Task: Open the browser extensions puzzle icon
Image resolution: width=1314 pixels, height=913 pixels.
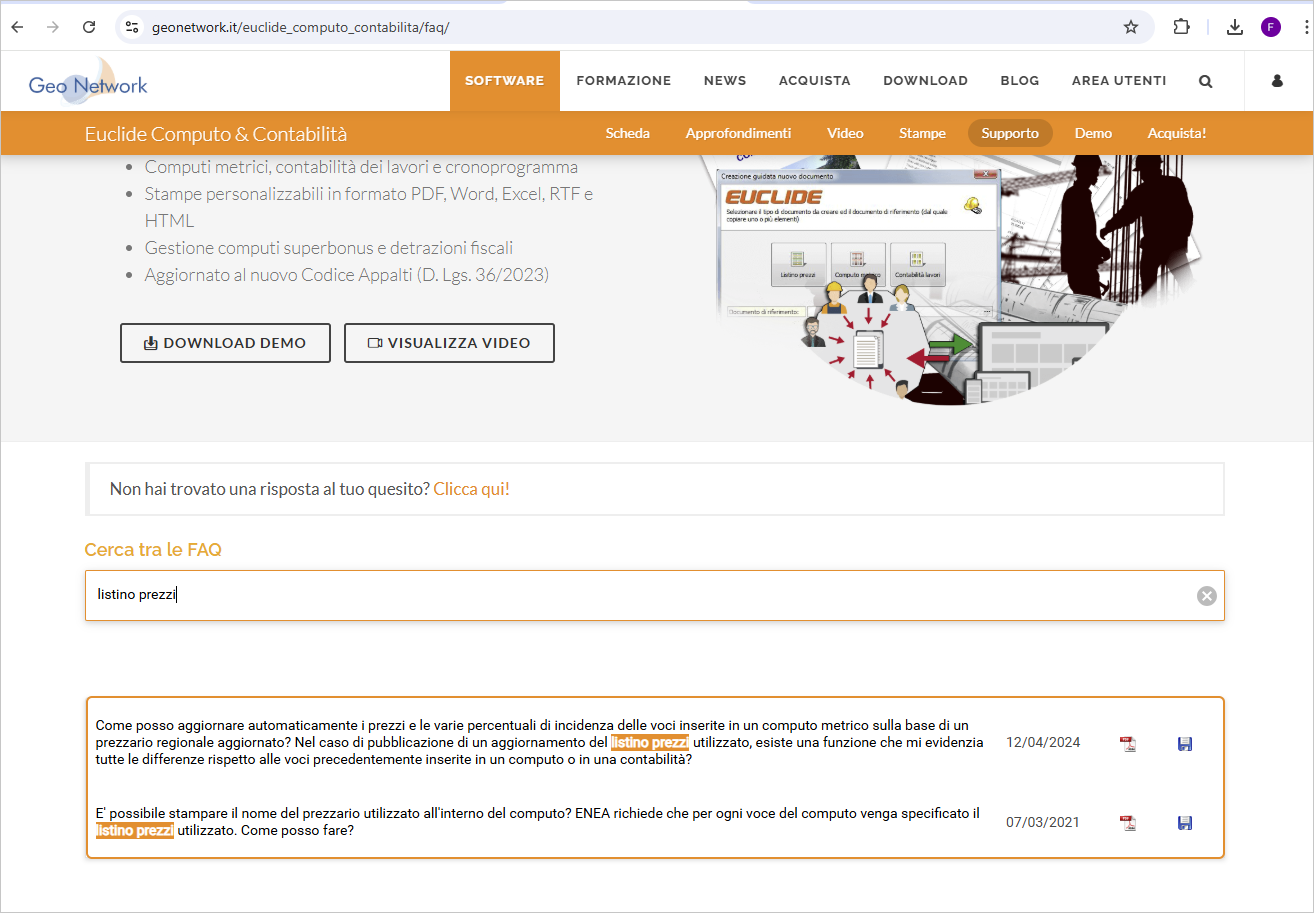Action: click(1181, 27)
